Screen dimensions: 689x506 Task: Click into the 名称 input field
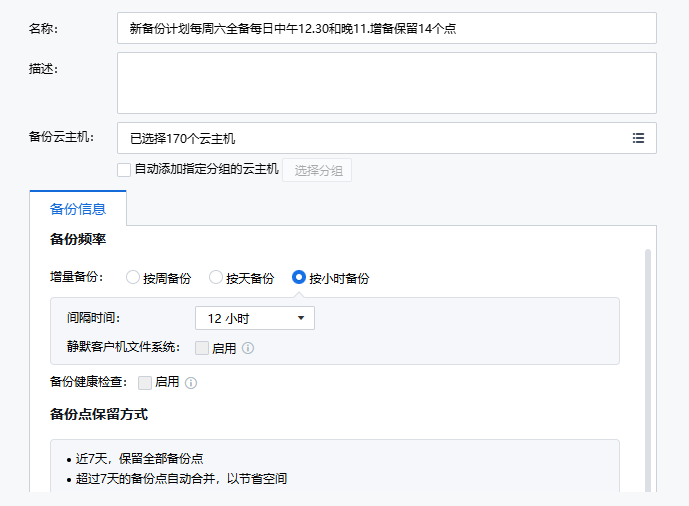click(386, 28)
